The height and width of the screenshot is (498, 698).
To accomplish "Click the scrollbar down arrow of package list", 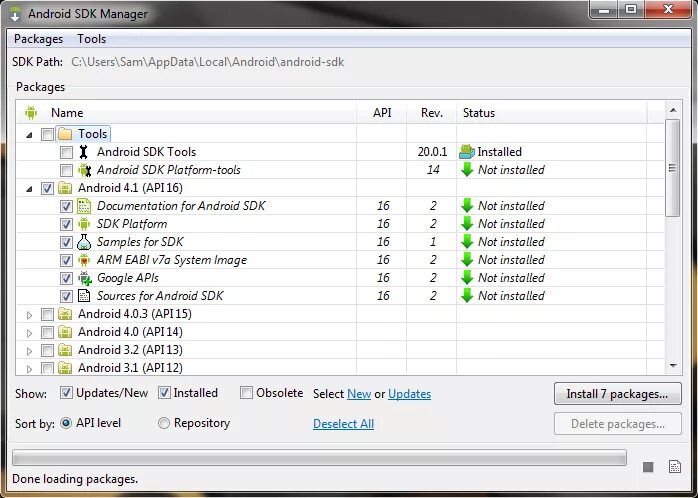I will tap(673, 366).
